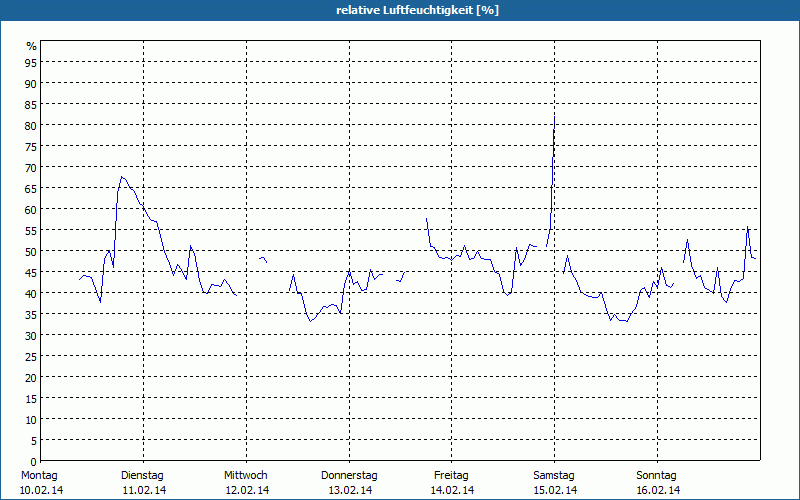Select the 'Donnerstag' day label
The width and height of the screenshot is (800, 500).
tap(349, 475)
